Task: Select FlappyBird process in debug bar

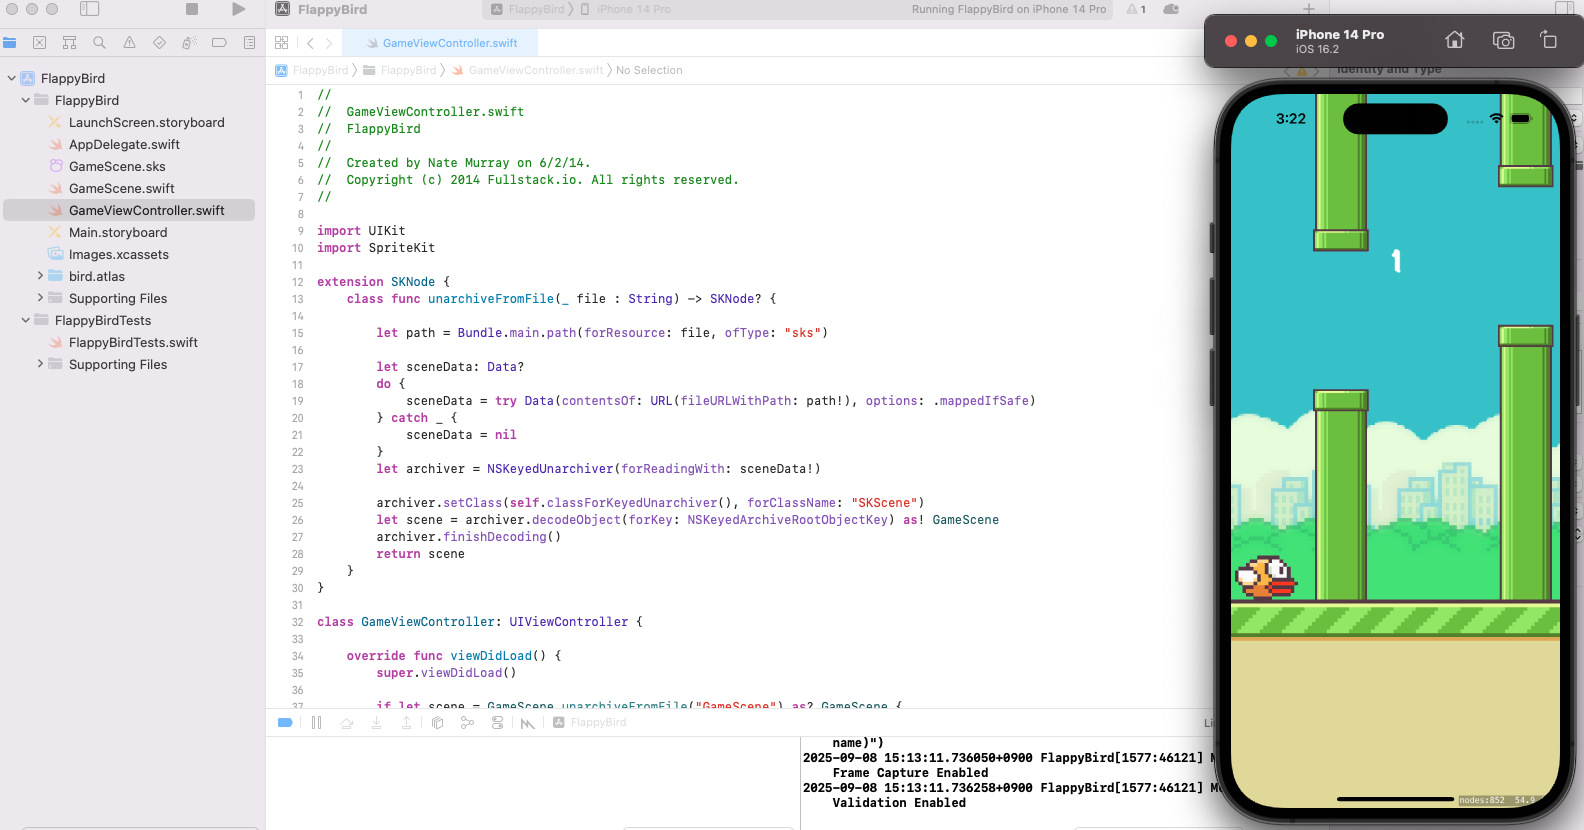Action: point(590,722)
